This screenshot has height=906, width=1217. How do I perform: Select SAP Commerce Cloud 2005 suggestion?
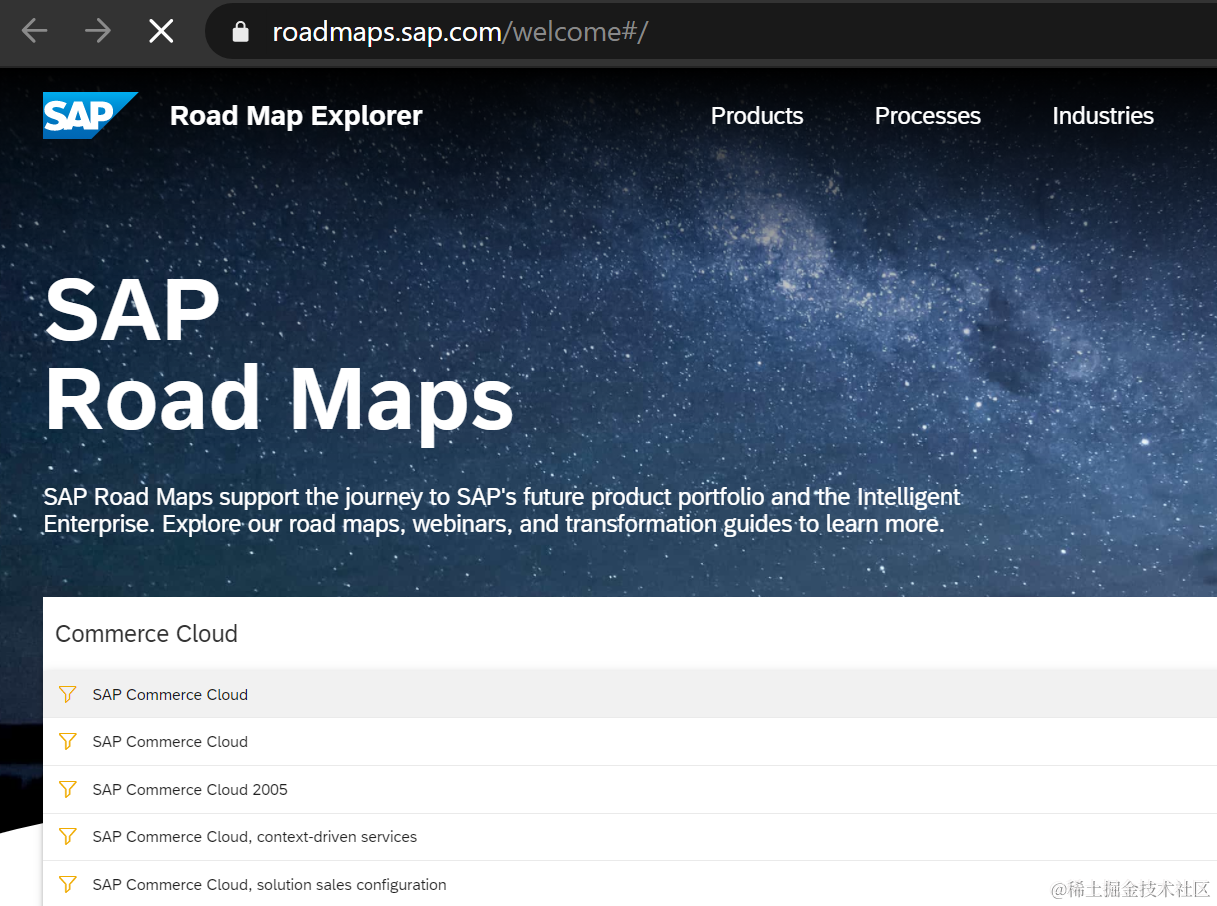630,789
